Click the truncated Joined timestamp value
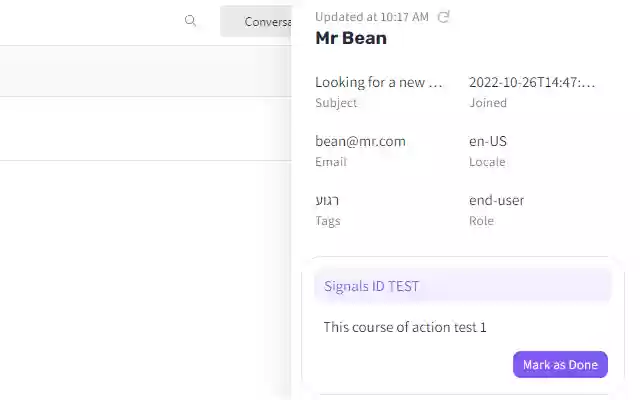 coord(532,82)
